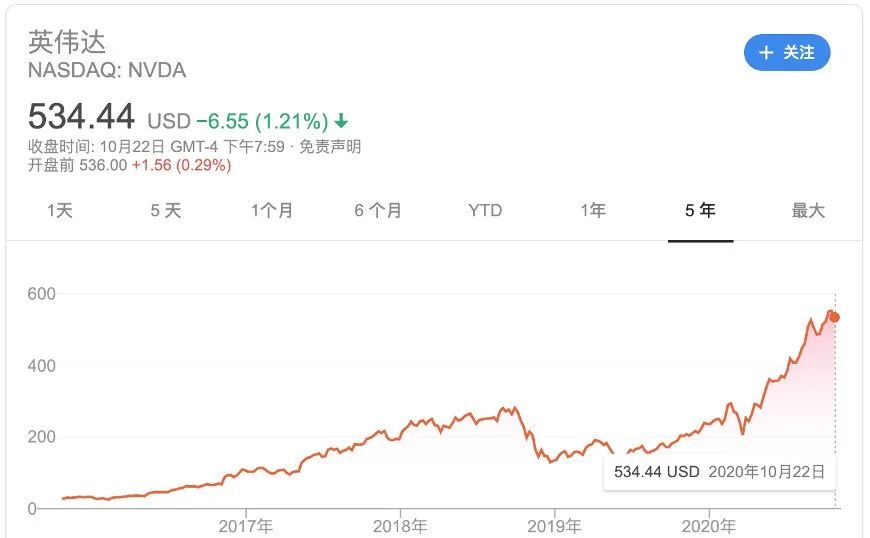Select the 5 天 time range tab
Viewport: 870px width, 538px height.
pos(166,211)
